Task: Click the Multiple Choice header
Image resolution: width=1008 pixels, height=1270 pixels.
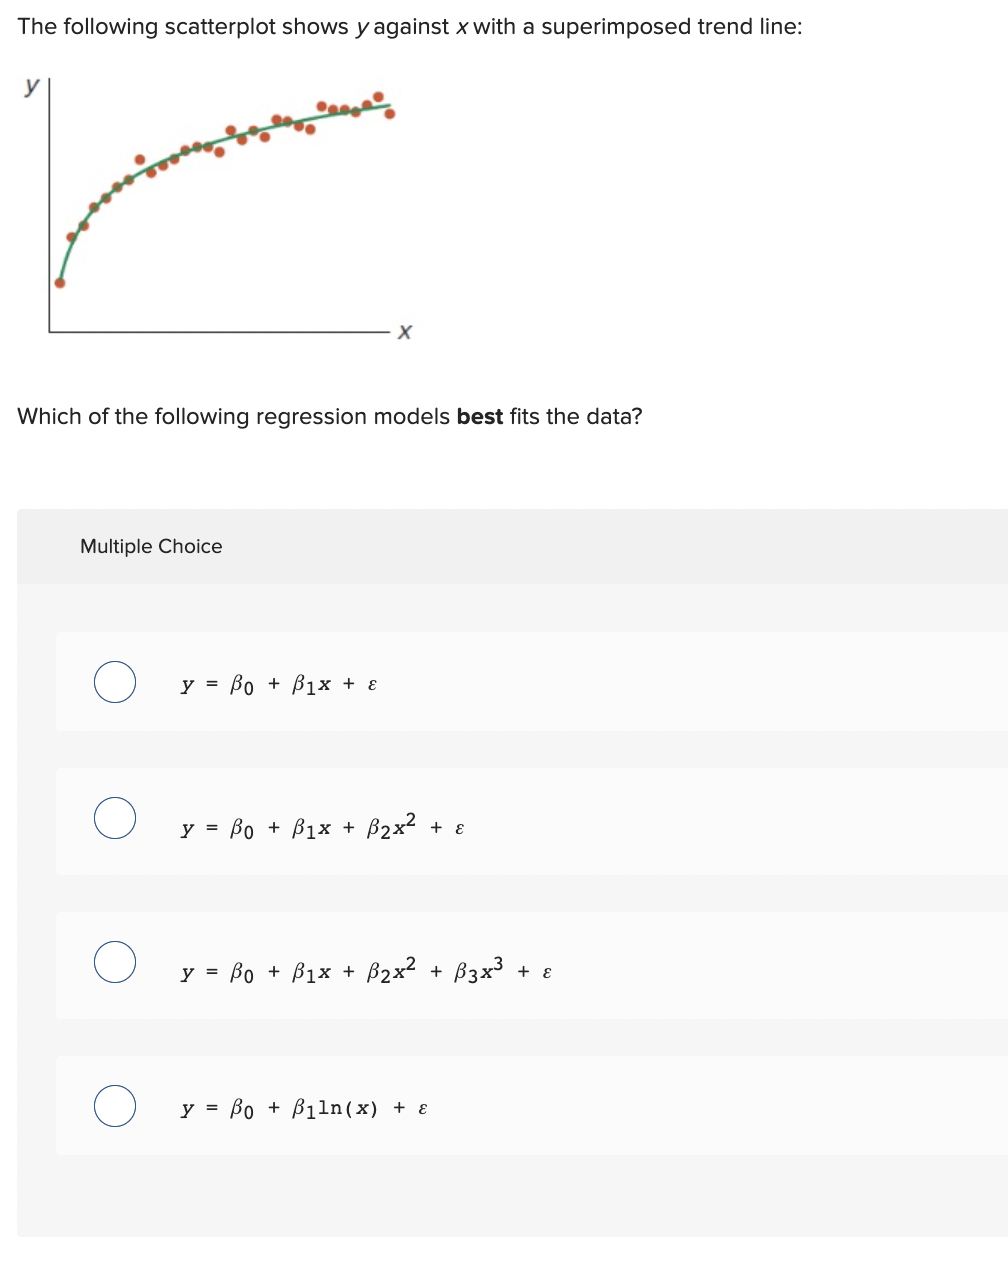Action: (150, 546)
